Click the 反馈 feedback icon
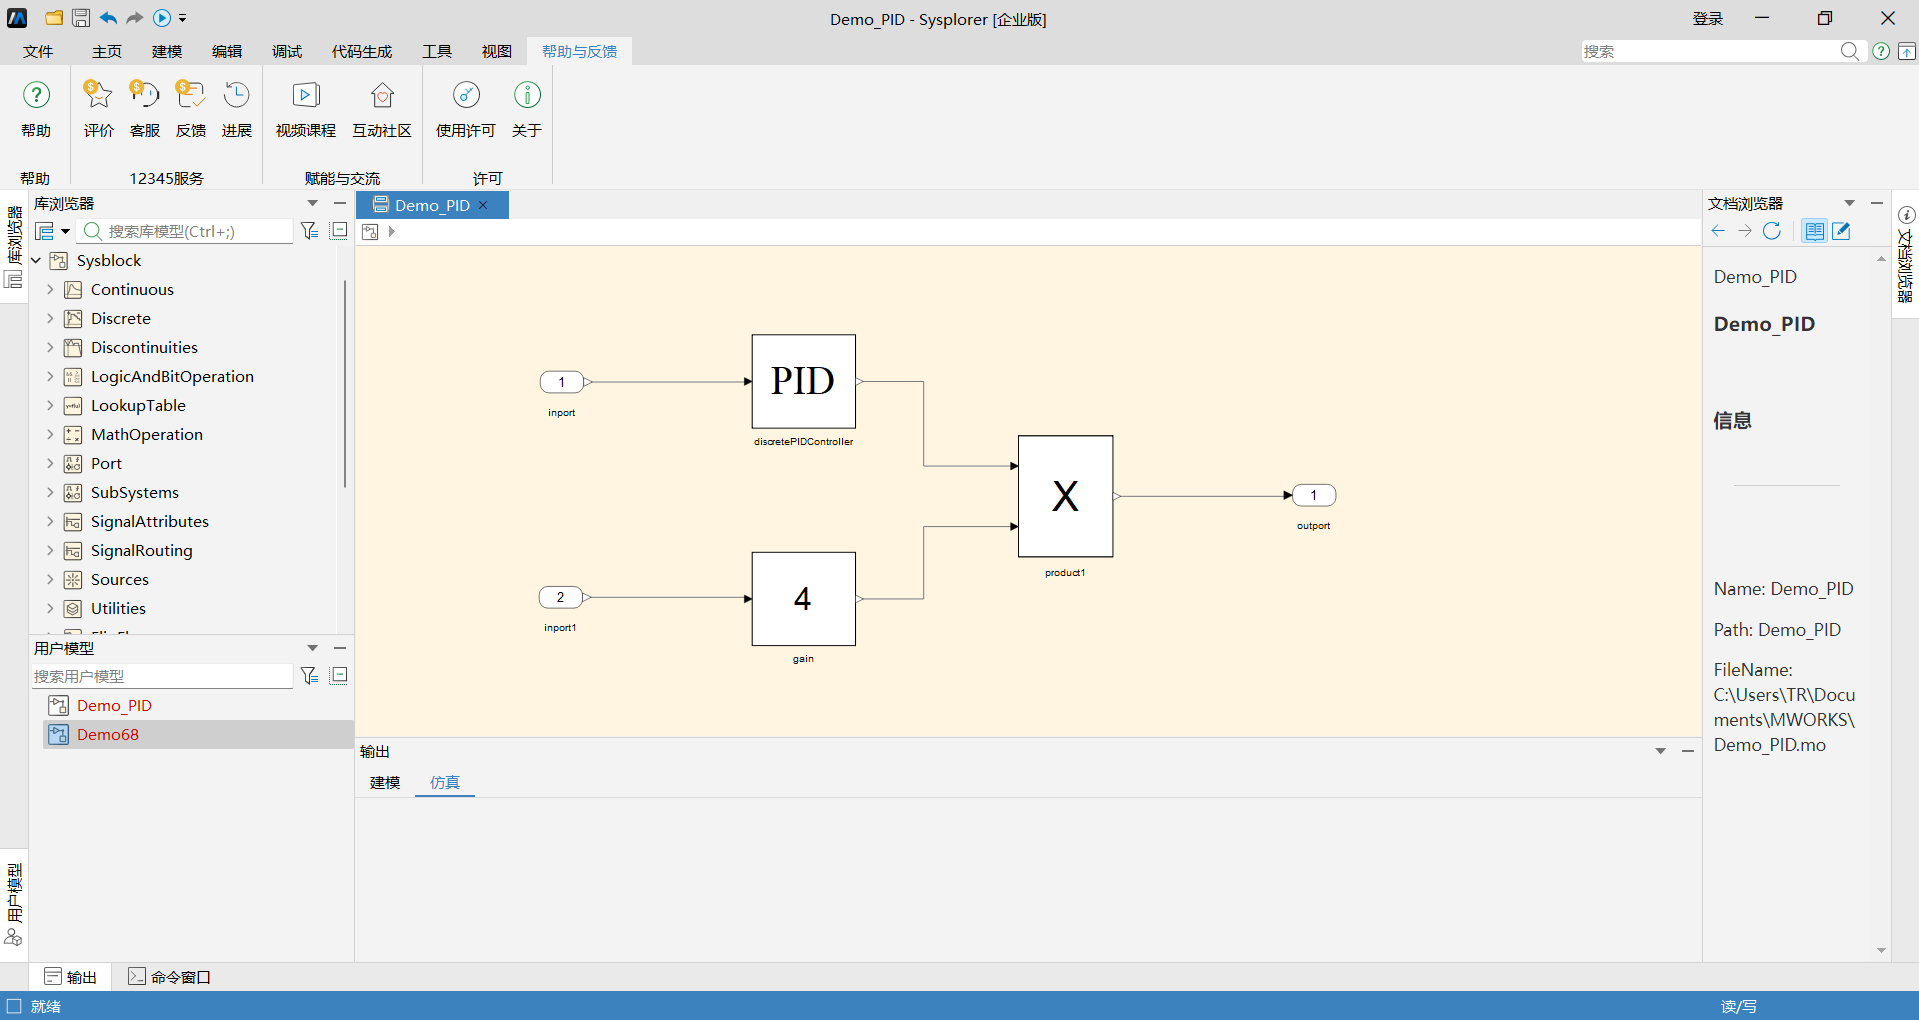This screenshot has height=1020, width=1919. tap(190, 95)
